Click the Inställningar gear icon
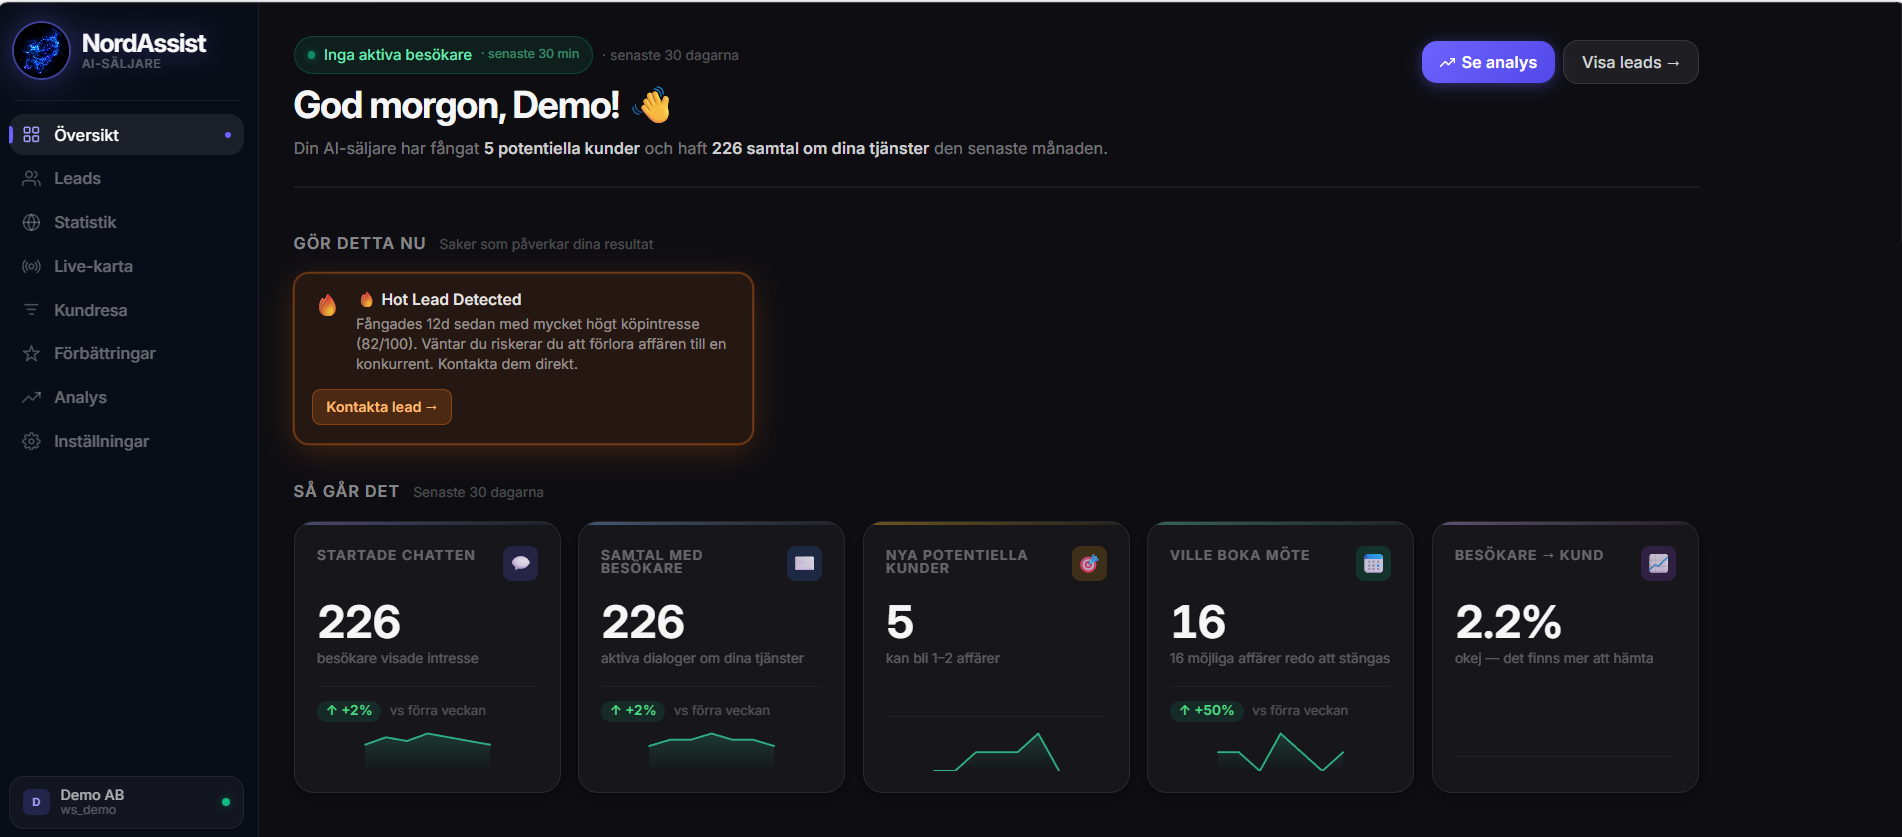The width and height of the screenshot is (1902, 837). pyautogui.click(x=31, y=441)
